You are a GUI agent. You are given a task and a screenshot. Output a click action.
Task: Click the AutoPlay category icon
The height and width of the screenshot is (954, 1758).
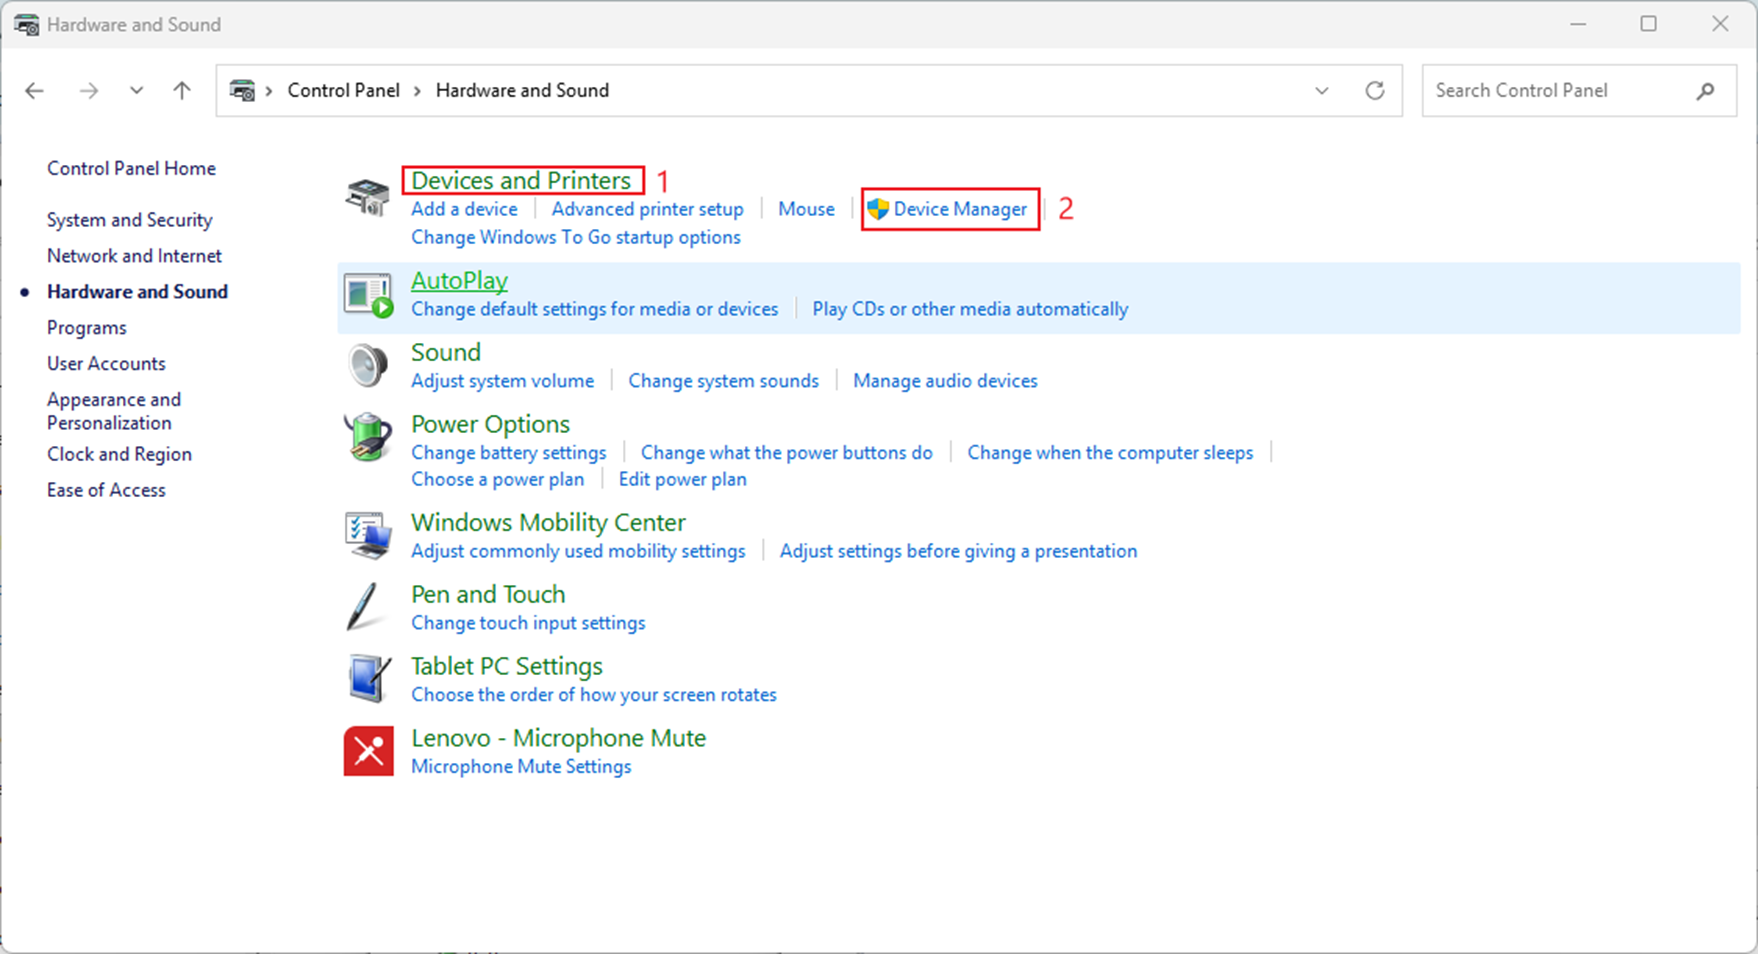pyautogui.click(x=368, y=296)
